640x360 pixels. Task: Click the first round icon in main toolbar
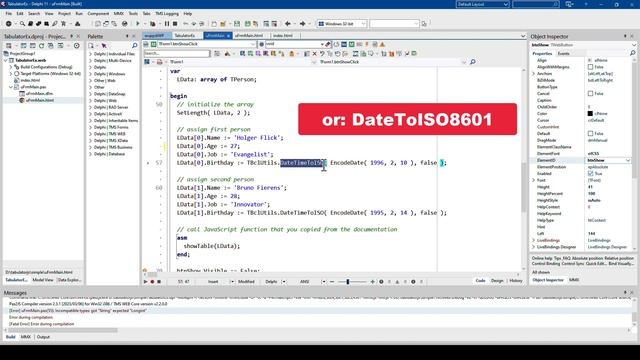pos(9,24)
